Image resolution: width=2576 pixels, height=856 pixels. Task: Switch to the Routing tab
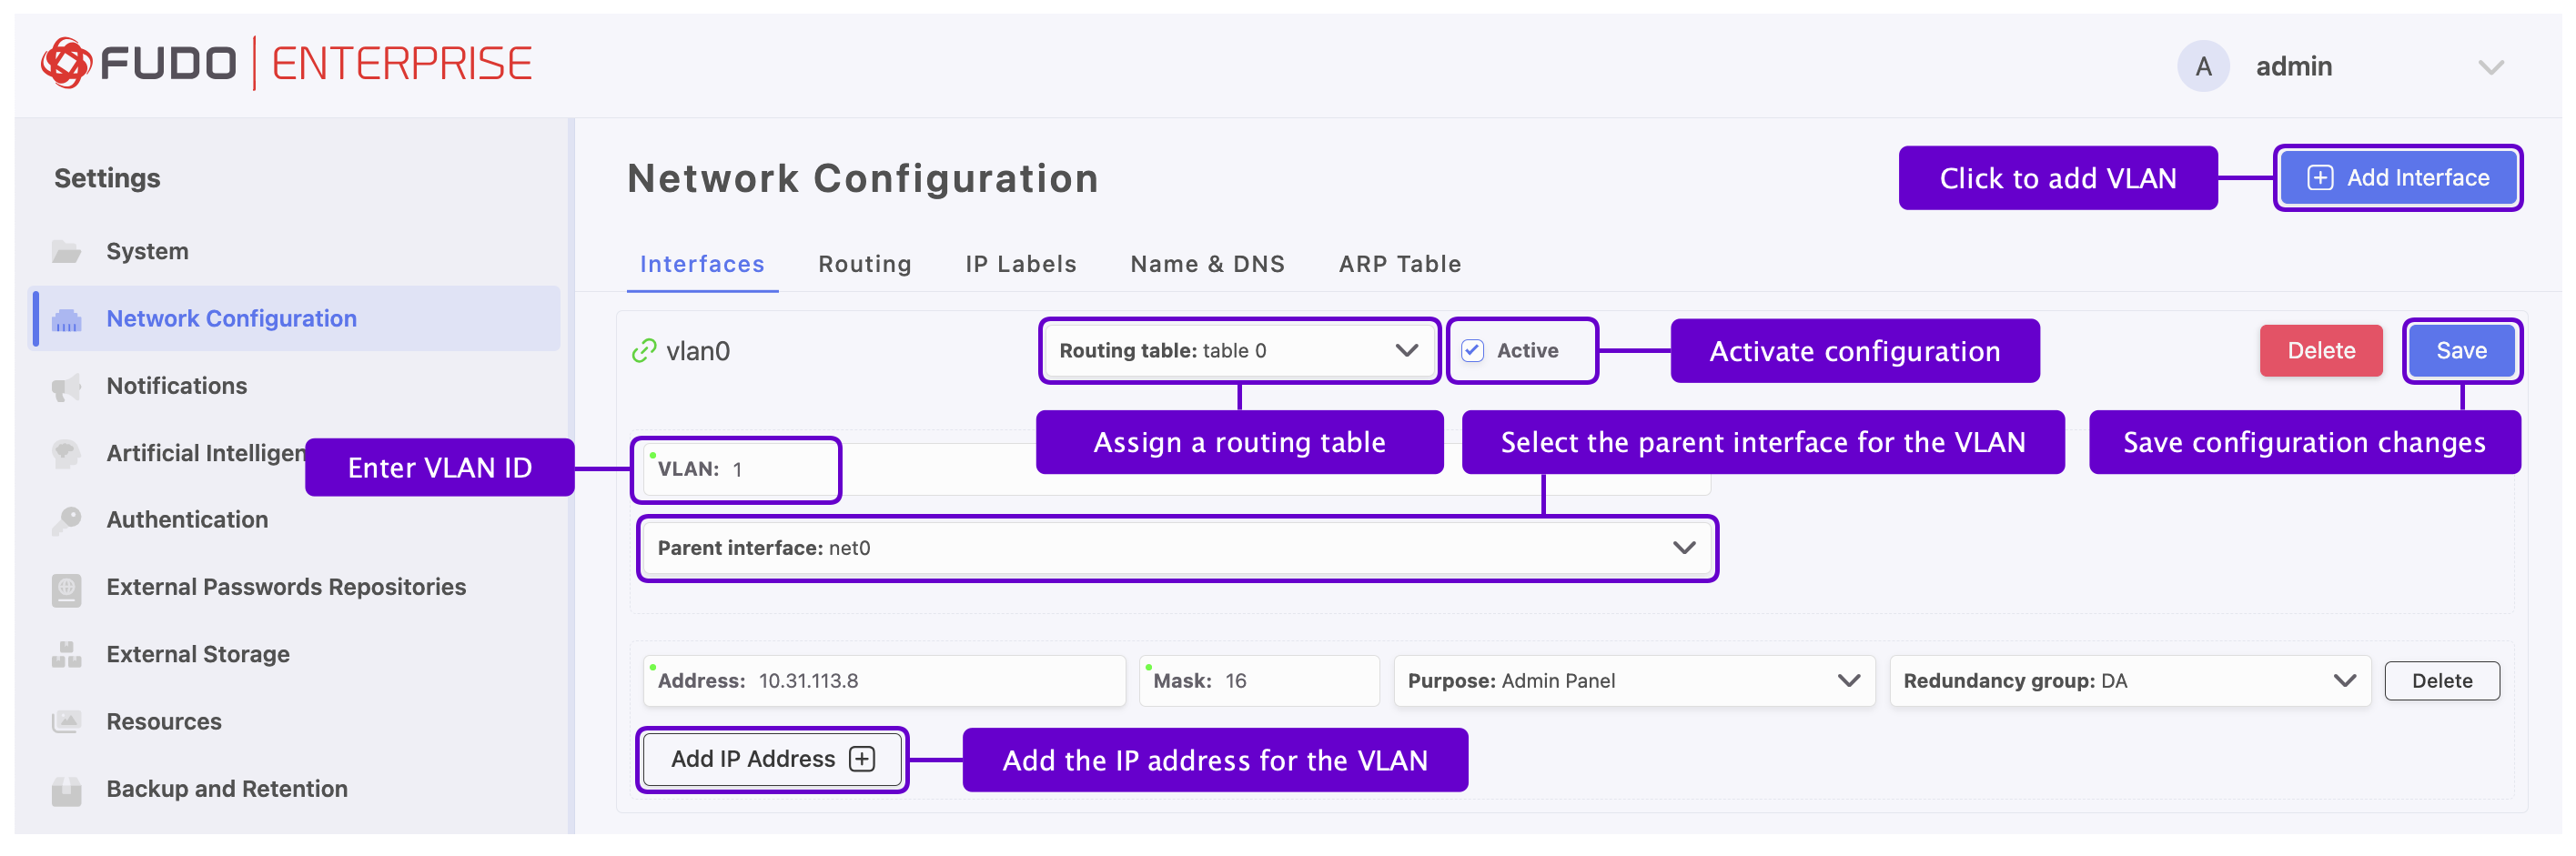pos(864,264)
